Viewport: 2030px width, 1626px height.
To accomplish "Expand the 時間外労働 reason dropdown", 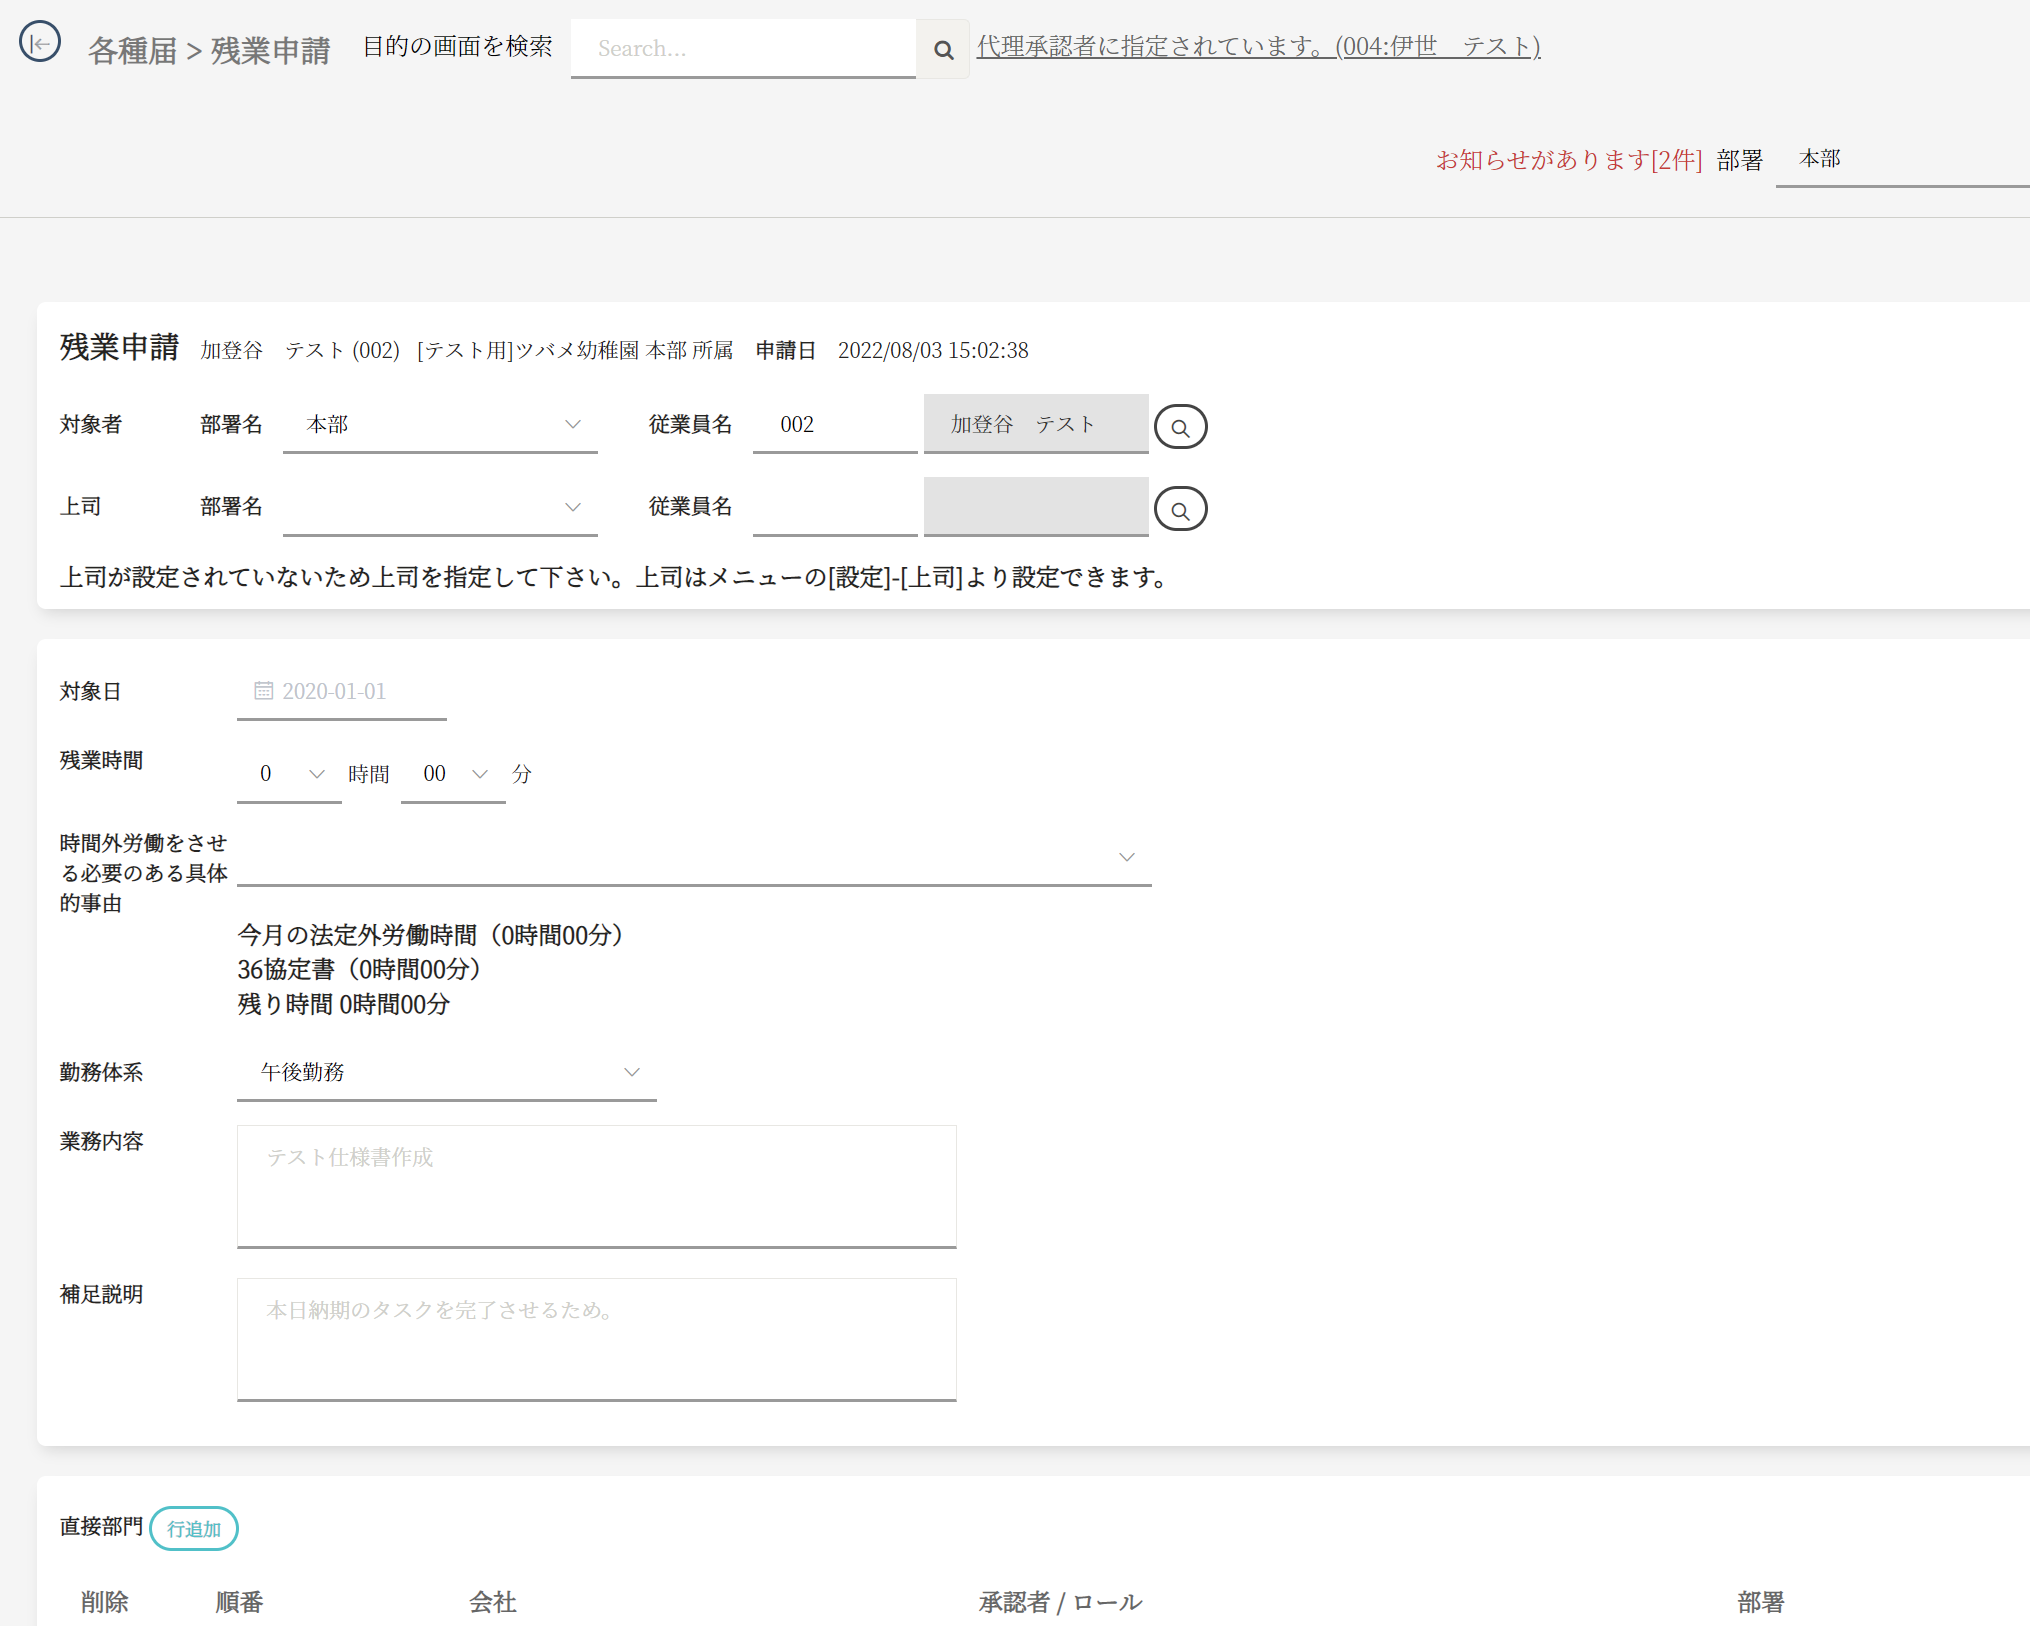I will [x=694, y=857].
